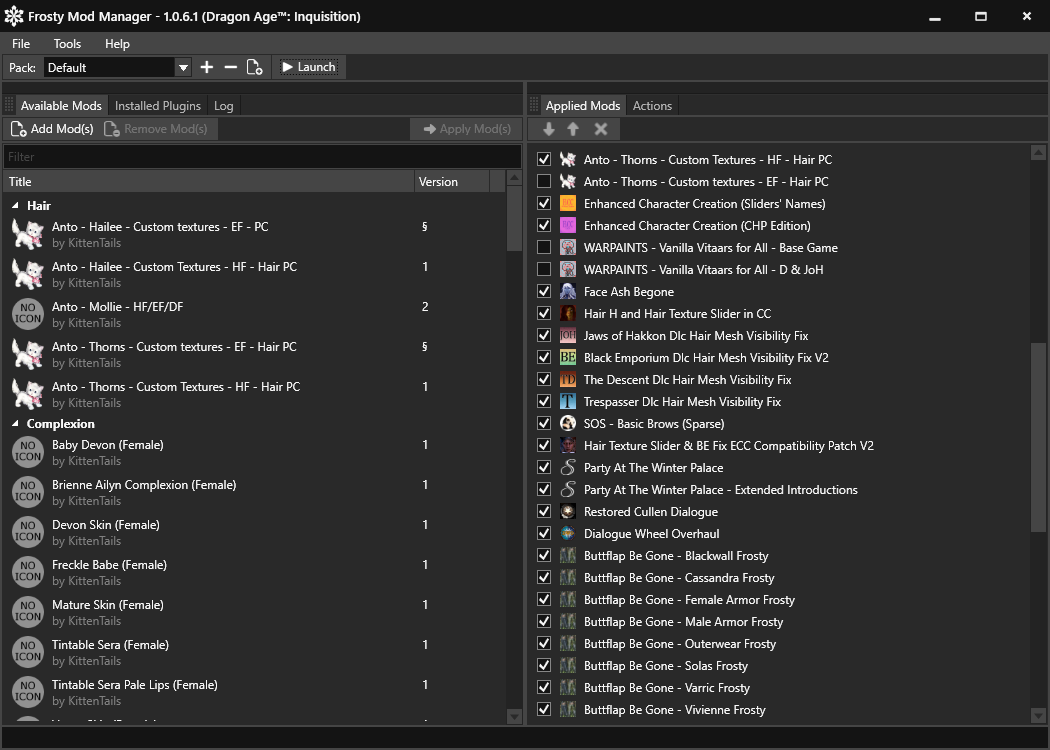Switch to the Installed Plugins tab
Viewport: 1050px width, 750px height.
tap(158, 106)
